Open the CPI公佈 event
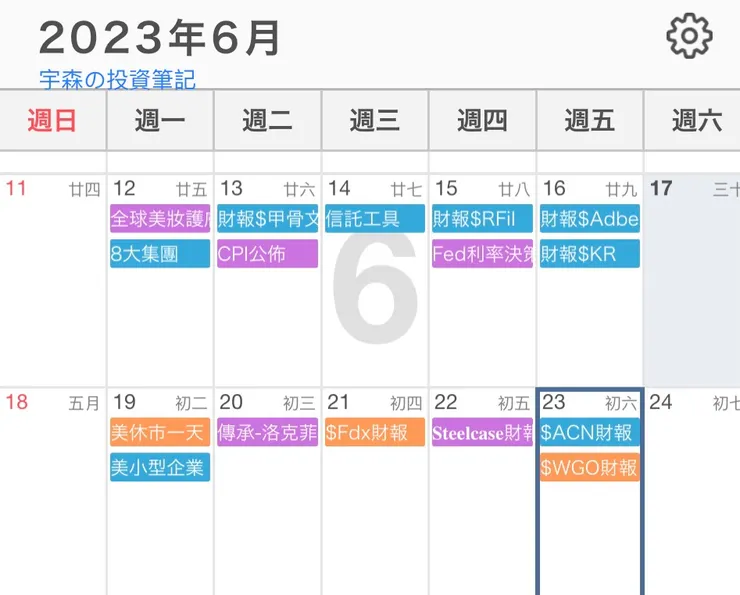The image size is (740, 595). 268,254
